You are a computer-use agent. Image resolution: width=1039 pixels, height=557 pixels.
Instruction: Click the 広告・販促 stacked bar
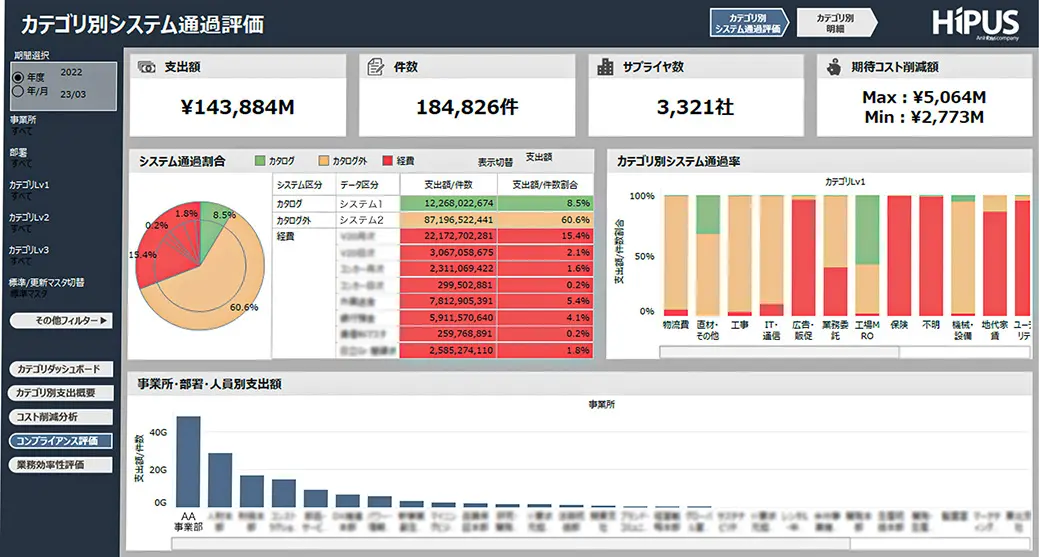(x=803, y=255)
